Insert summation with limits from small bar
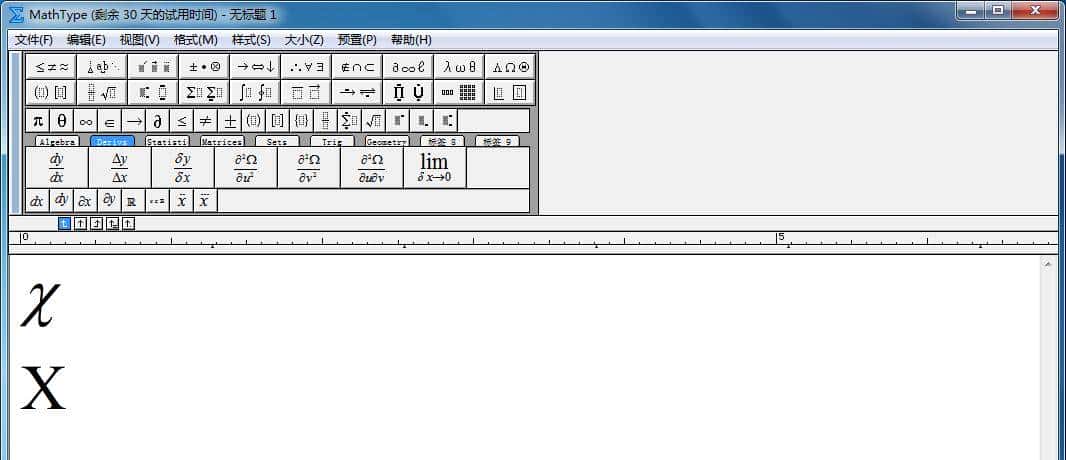The height and width of the screenshot is (460, 1066). (x=349, y=121)
